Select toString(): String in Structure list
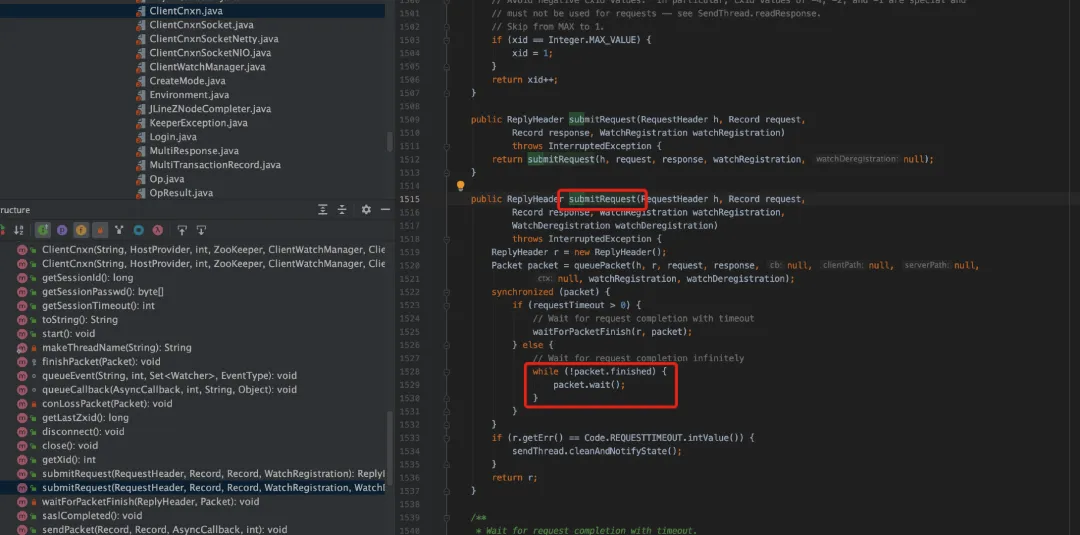1080x535 pixels. click(80, 319)
